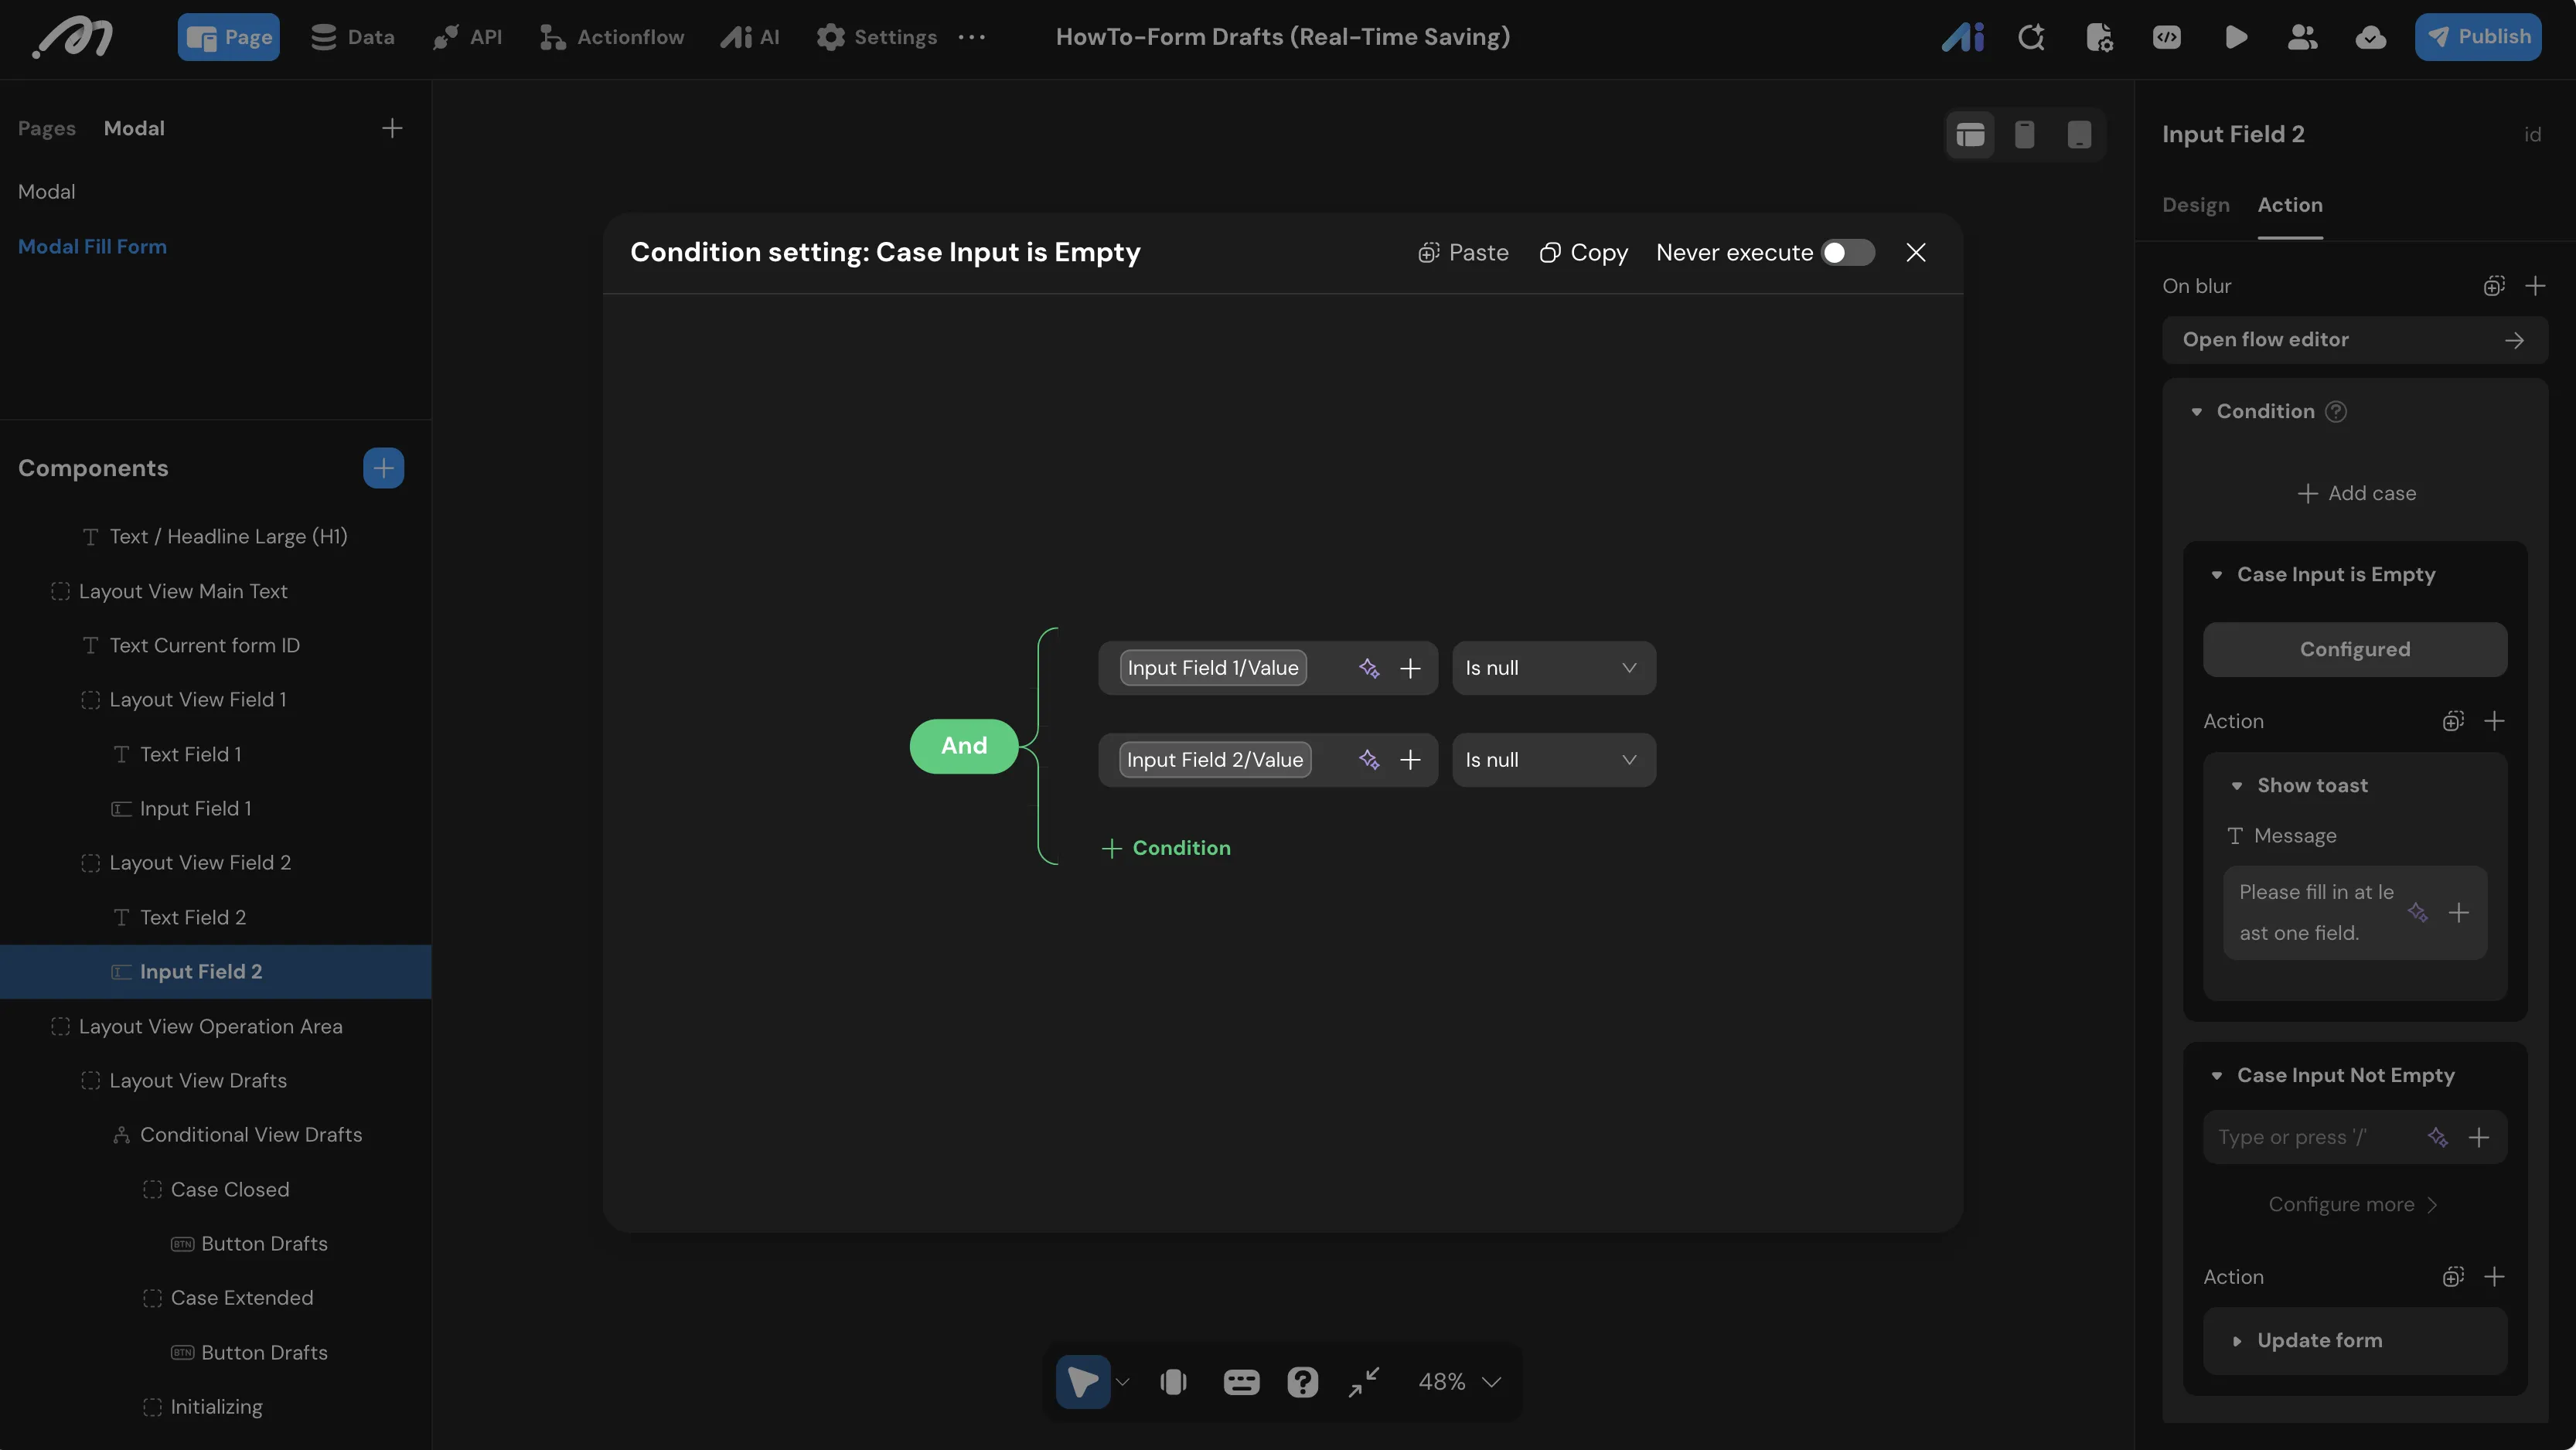
Task: Add action with plus next to On blur
Action: (x=2535, y=286)
